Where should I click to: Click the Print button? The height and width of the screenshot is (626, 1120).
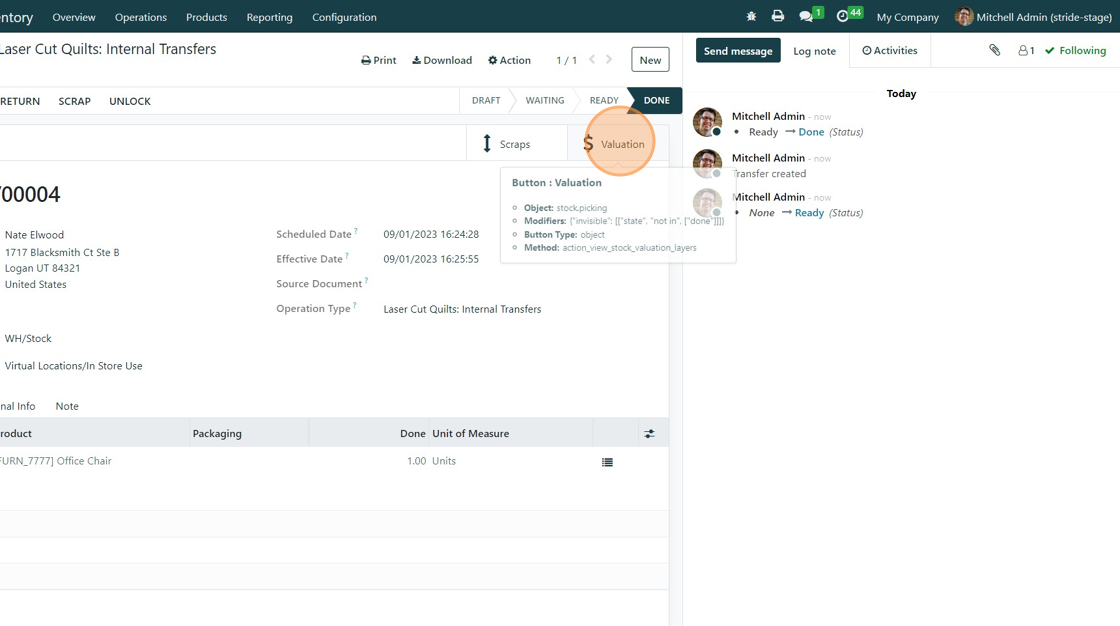[x=379, y=60]
